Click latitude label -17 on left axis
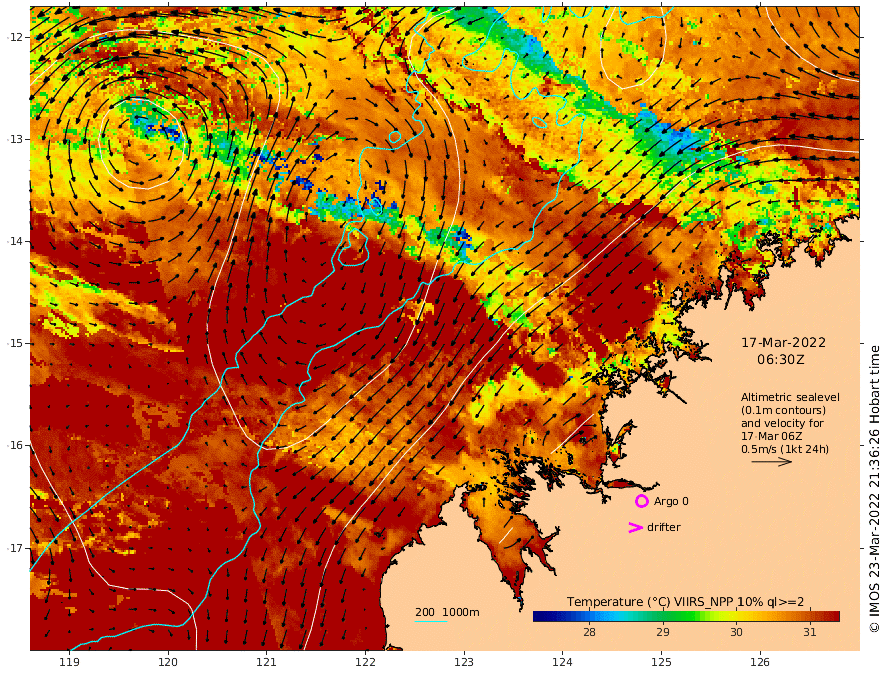The width and height of the screenshot is (880, 680). point(15,548)
